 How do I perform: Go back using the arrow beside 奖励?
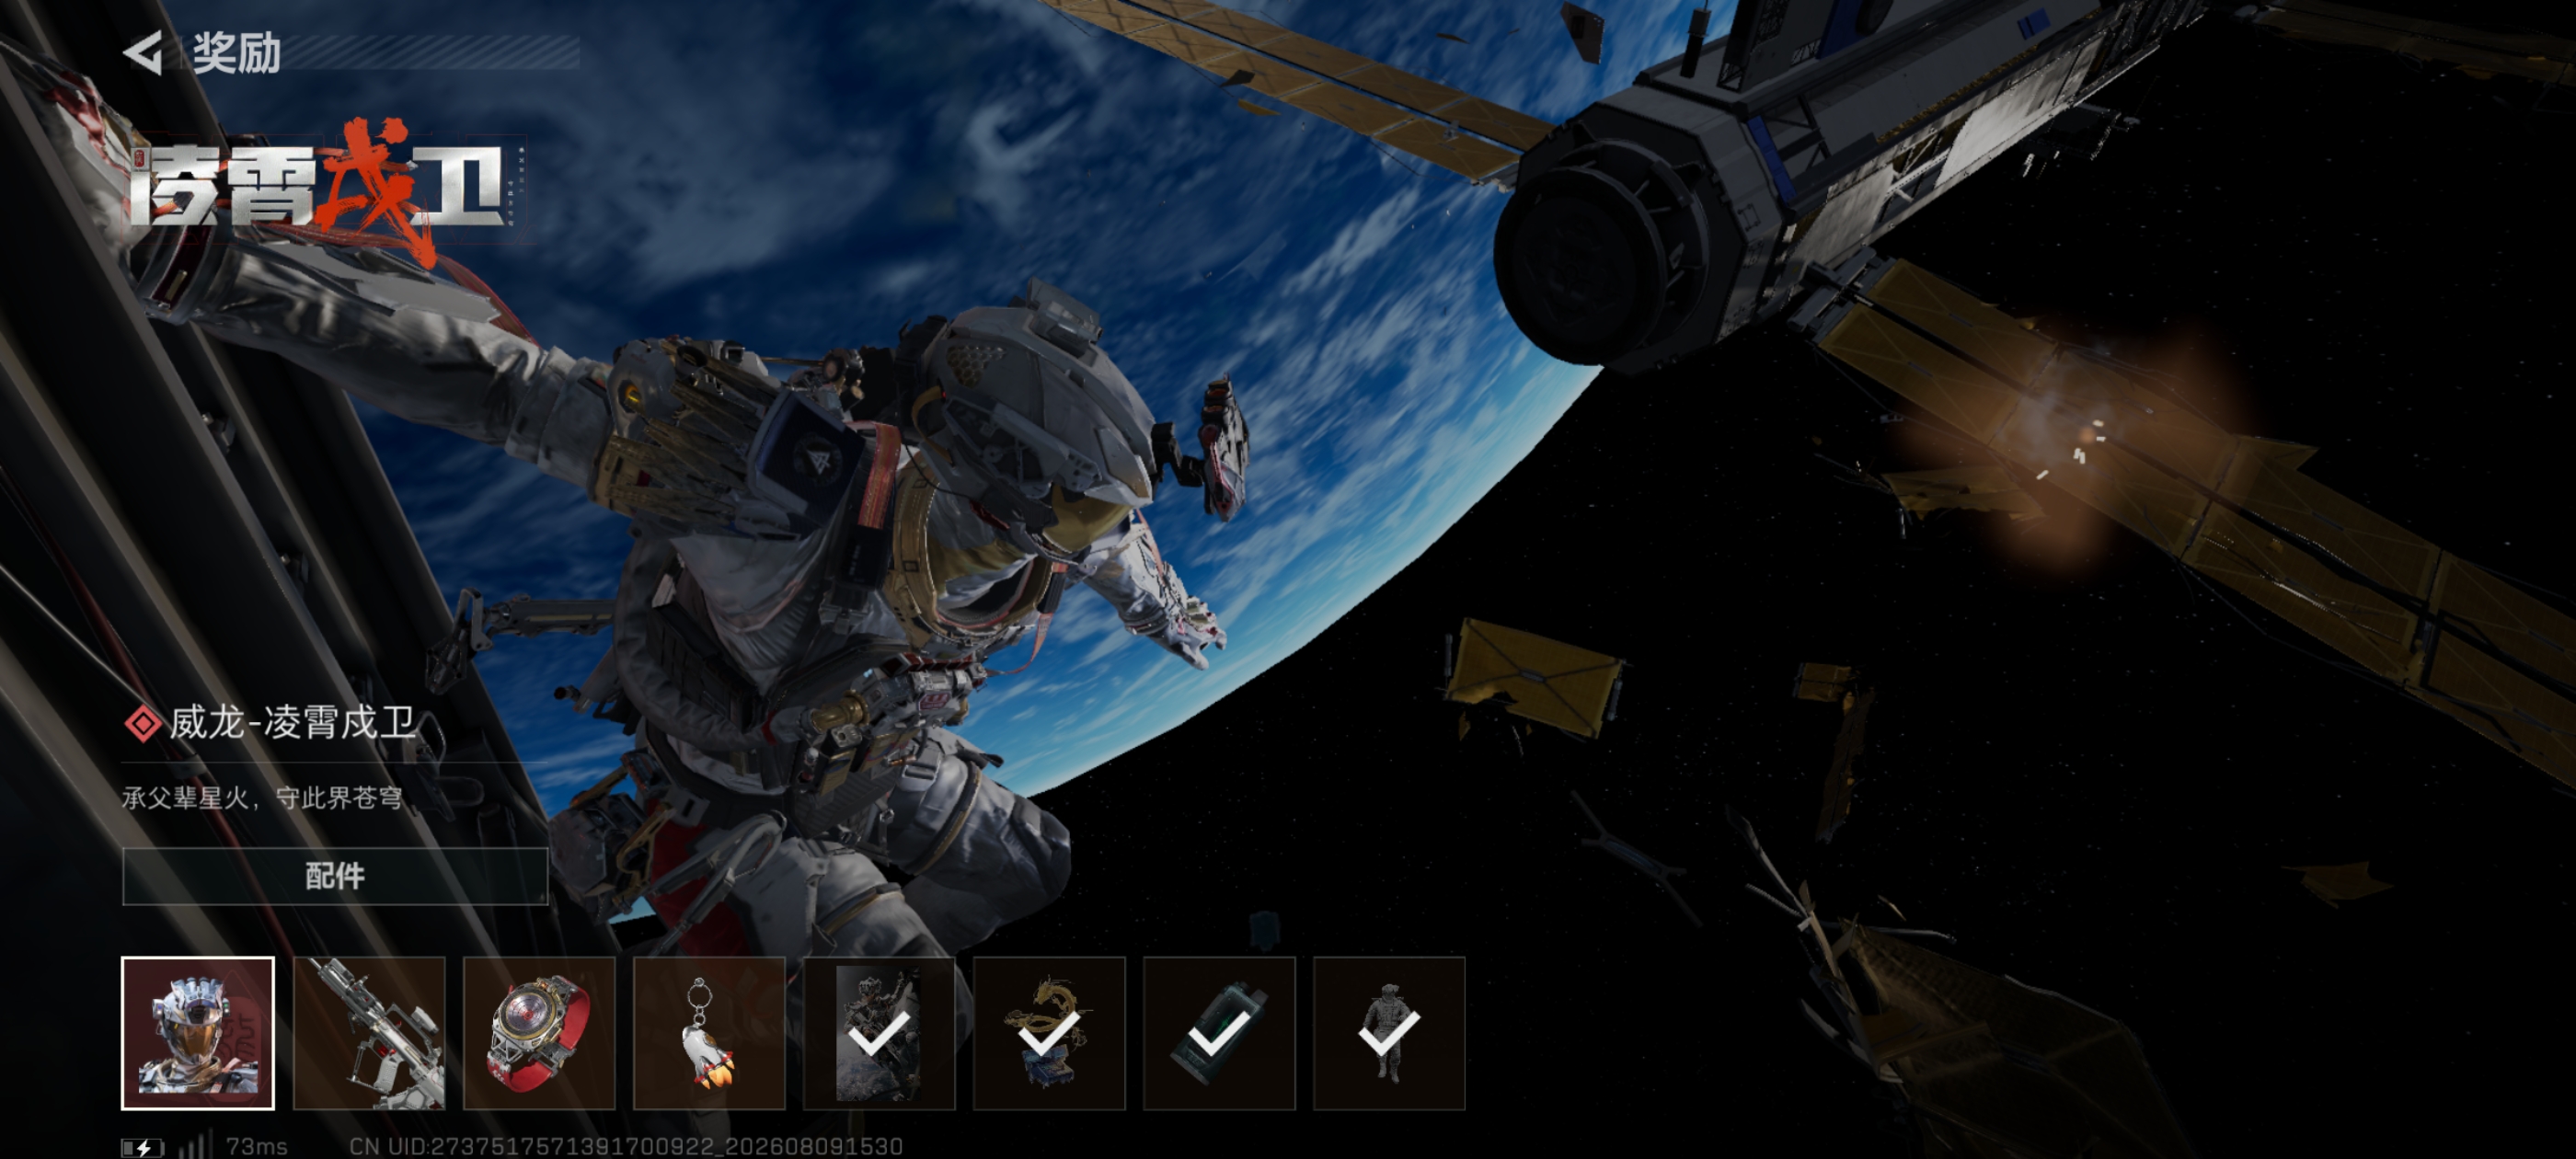pos(143,52)
